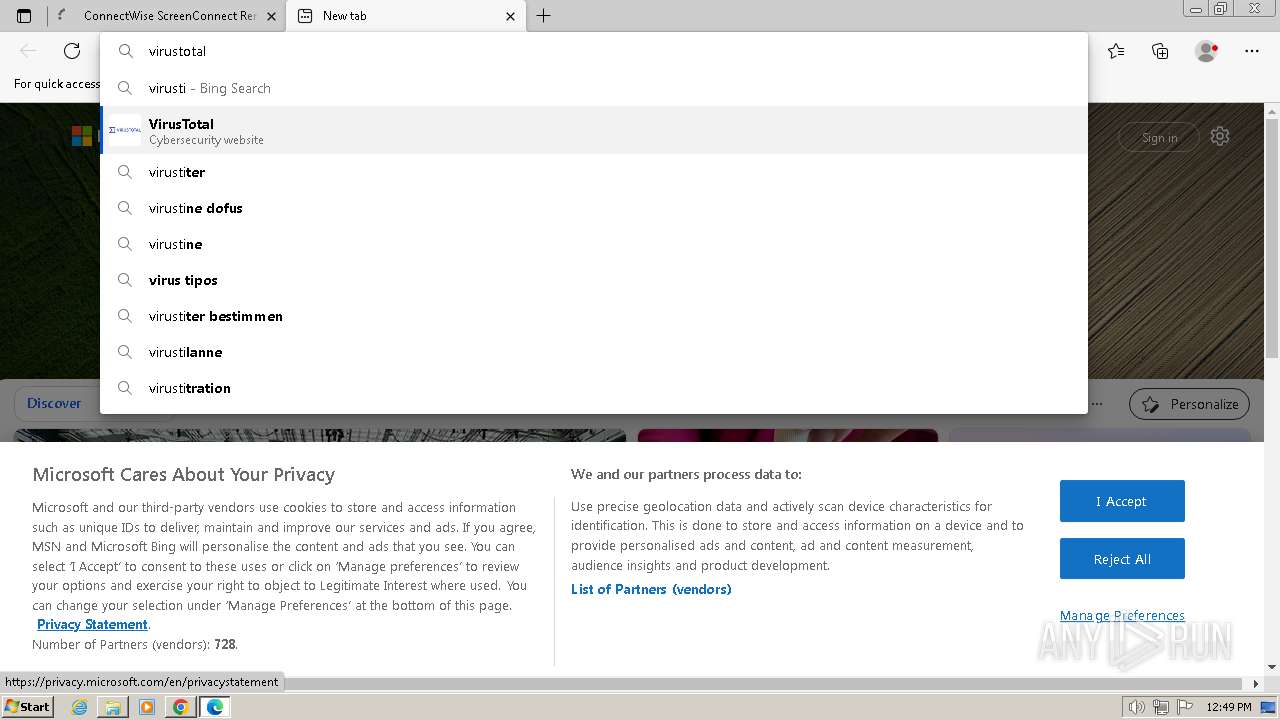Launch Internet Explorer from taskbar

coord(80,707)
